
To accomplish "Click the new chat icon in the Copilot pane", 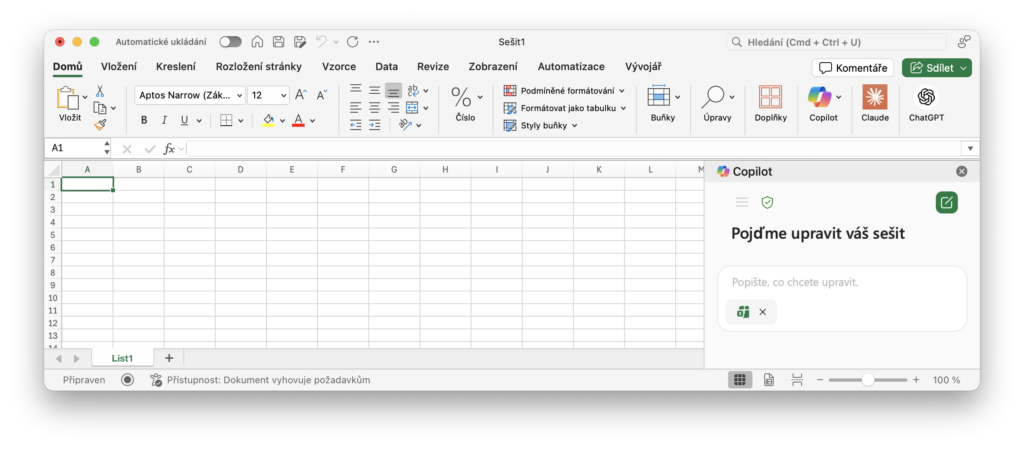I will [946, 202].
